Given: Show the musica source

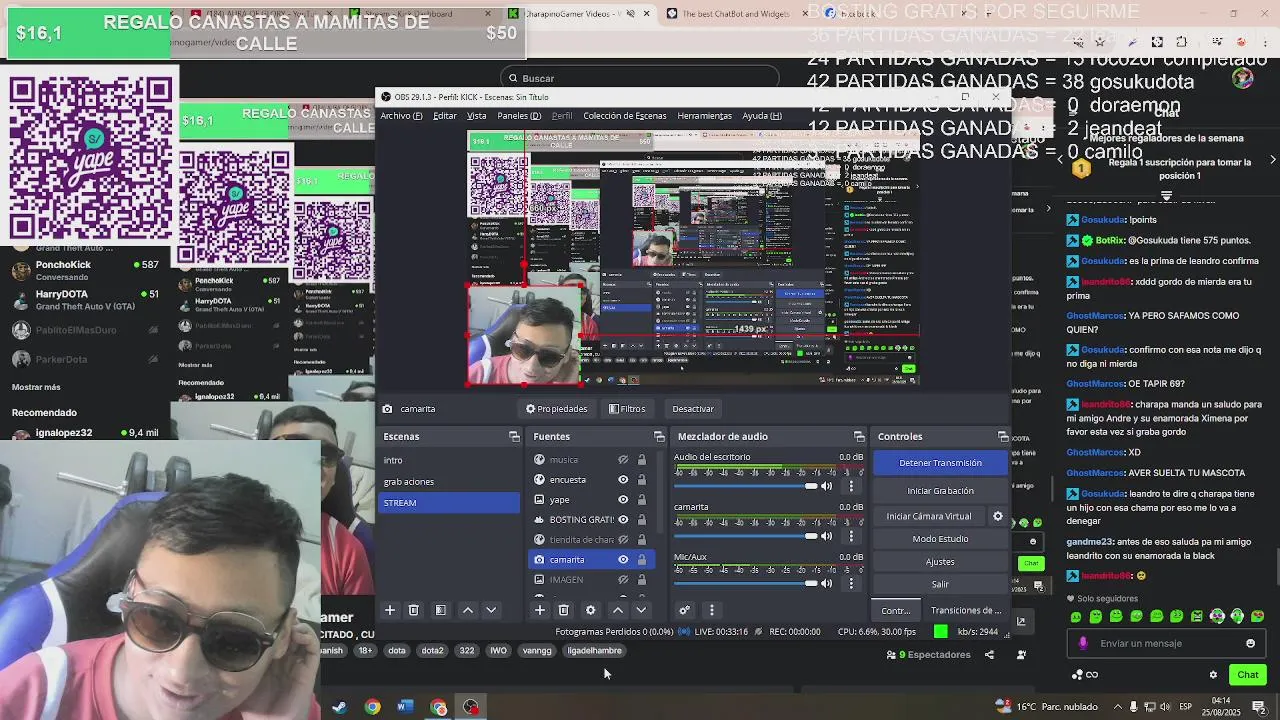Looking at the screenshot, I should pyautogui.click(x=623, y=460).
